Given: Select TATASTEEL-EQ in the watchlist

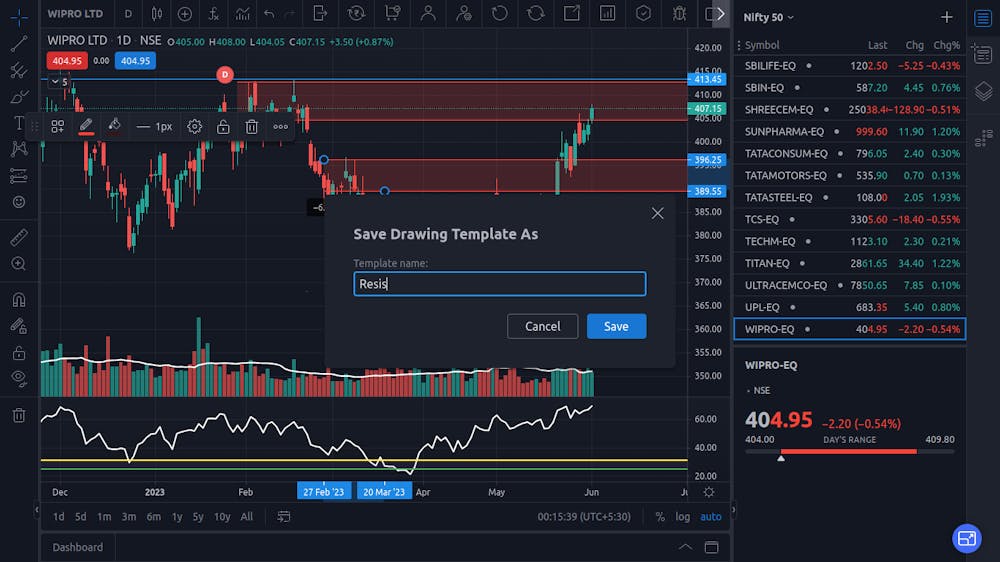Looking at the screenshot, I should pos(849,197).
